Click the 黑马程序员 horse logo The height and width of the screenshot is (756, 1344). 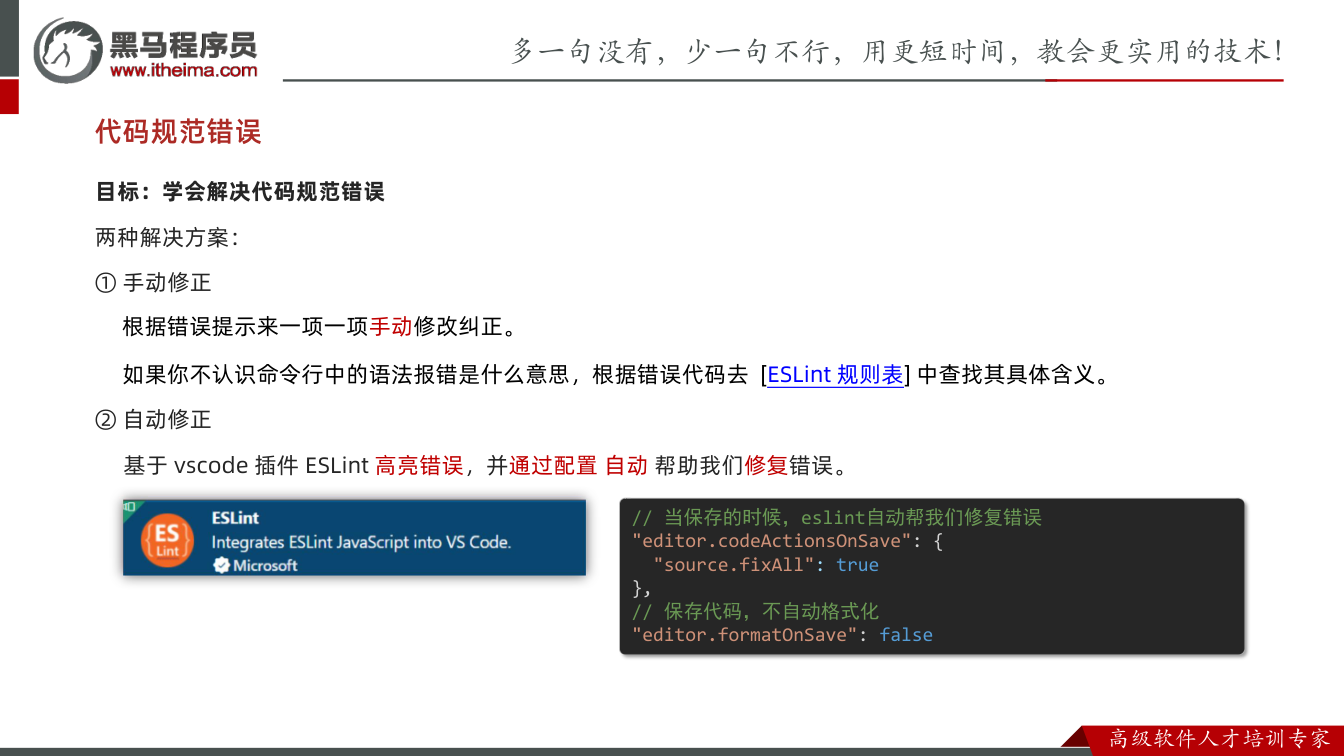coord(68,49)
